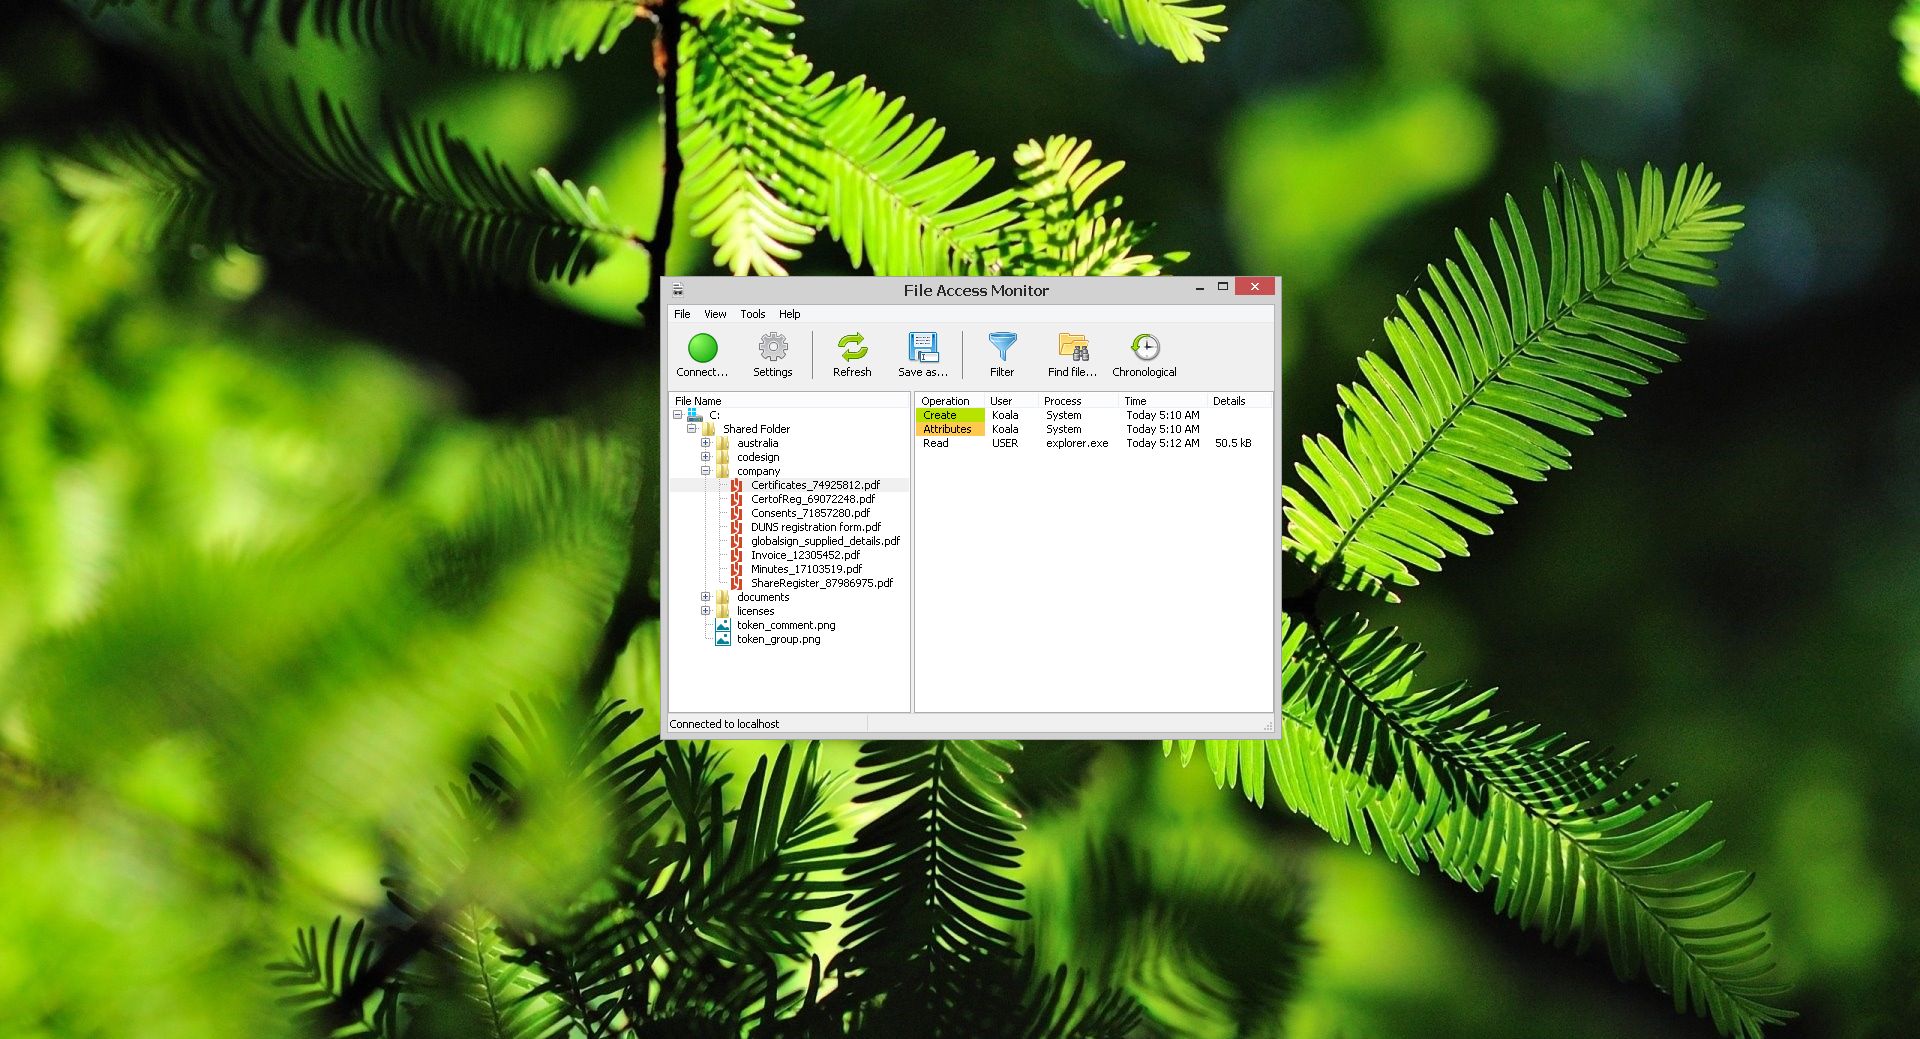This screenshot has width=1920, height=1039.
Task: Click the Refresh toolbar icon
Action: pos(852,353)
